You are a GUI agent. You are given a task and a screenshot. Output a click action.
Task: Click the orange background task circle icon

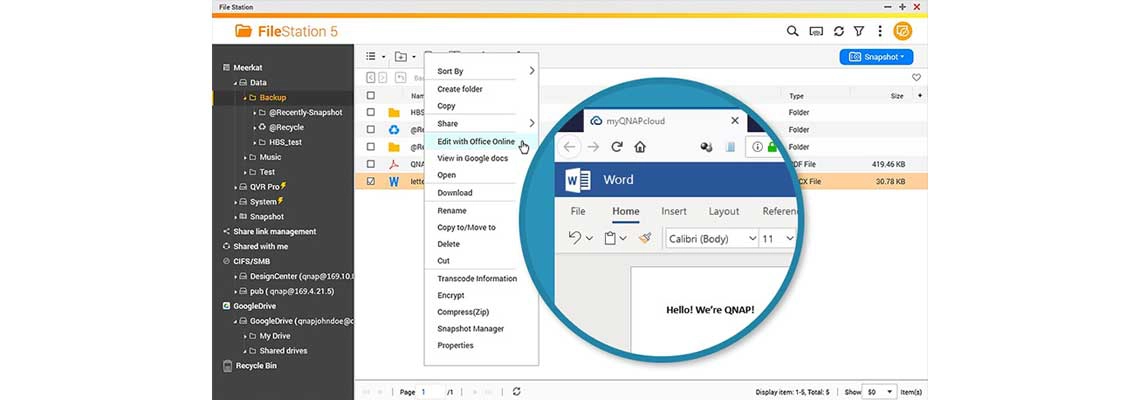click(902, 31)
